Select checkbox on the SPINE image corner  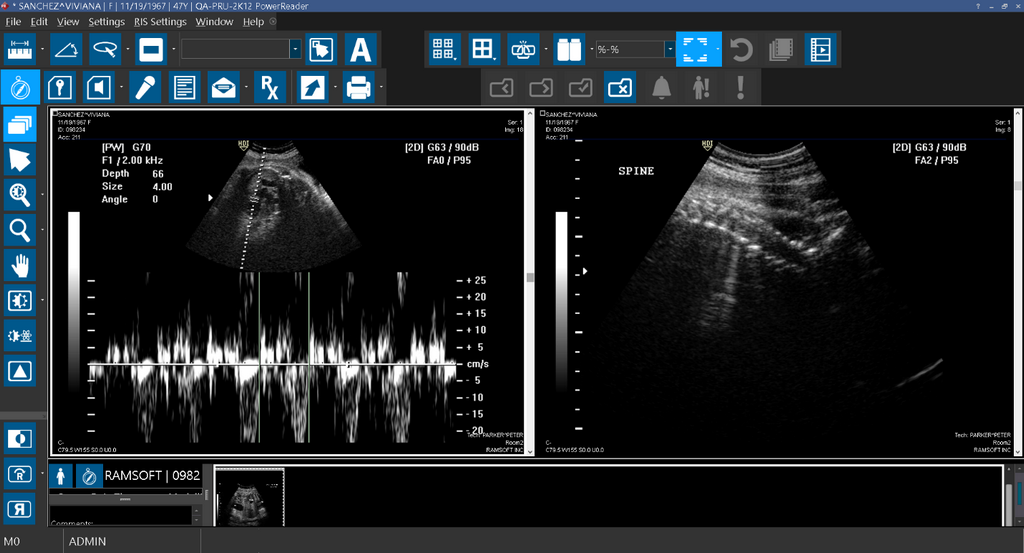click(x=542, y=115)
